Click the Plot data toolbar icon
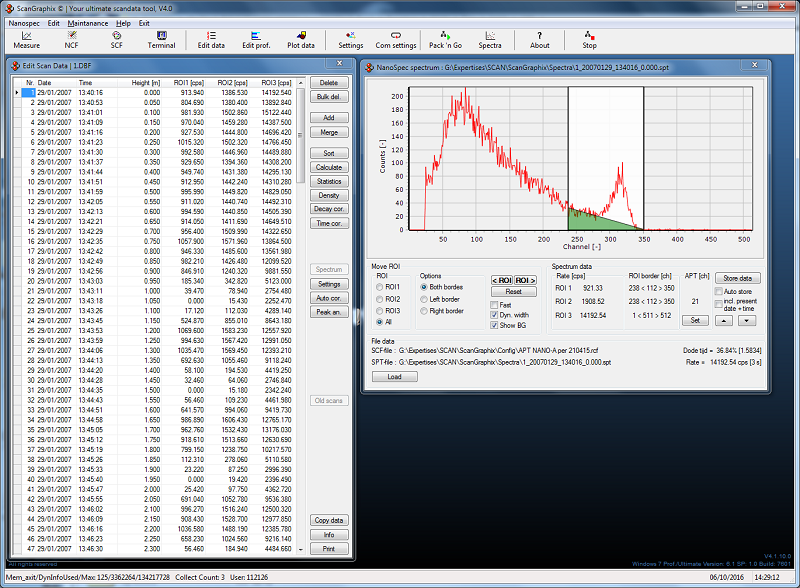The height and width of the screenshot is (588, 800). [x=301, y=39]
